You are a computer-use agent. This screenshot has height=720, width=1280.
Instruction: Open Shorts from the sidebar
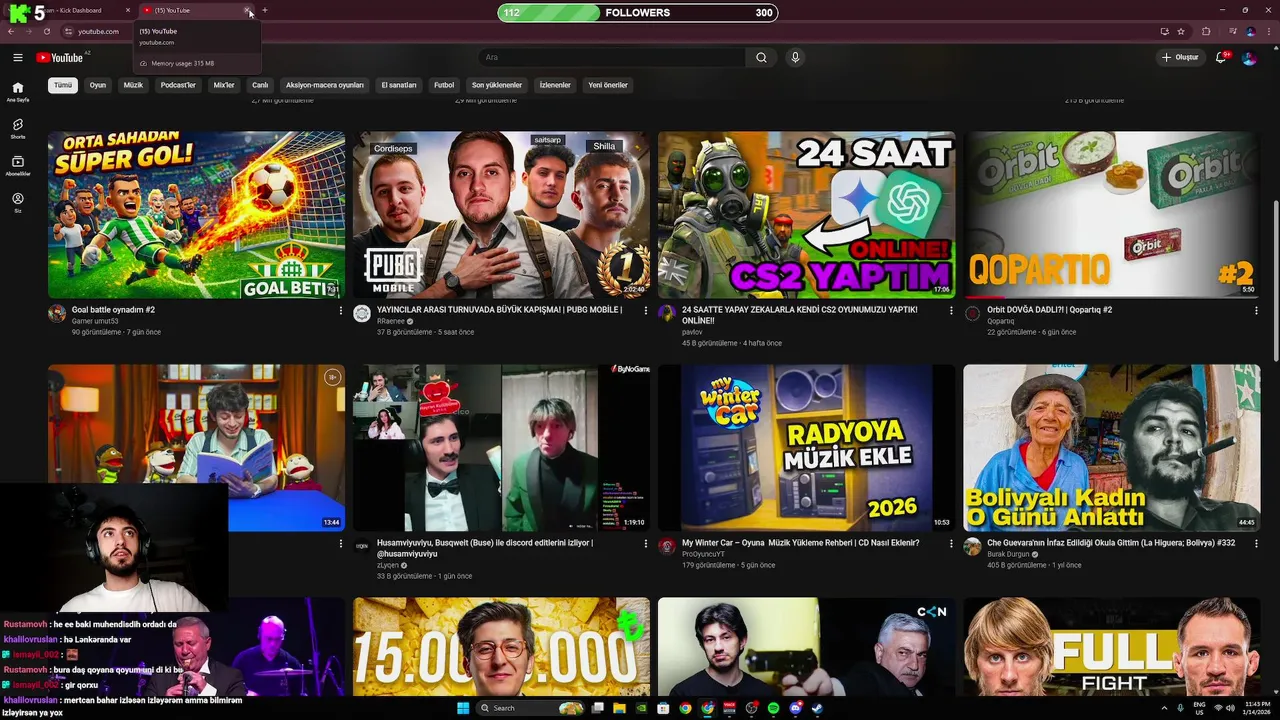(18, 129)
